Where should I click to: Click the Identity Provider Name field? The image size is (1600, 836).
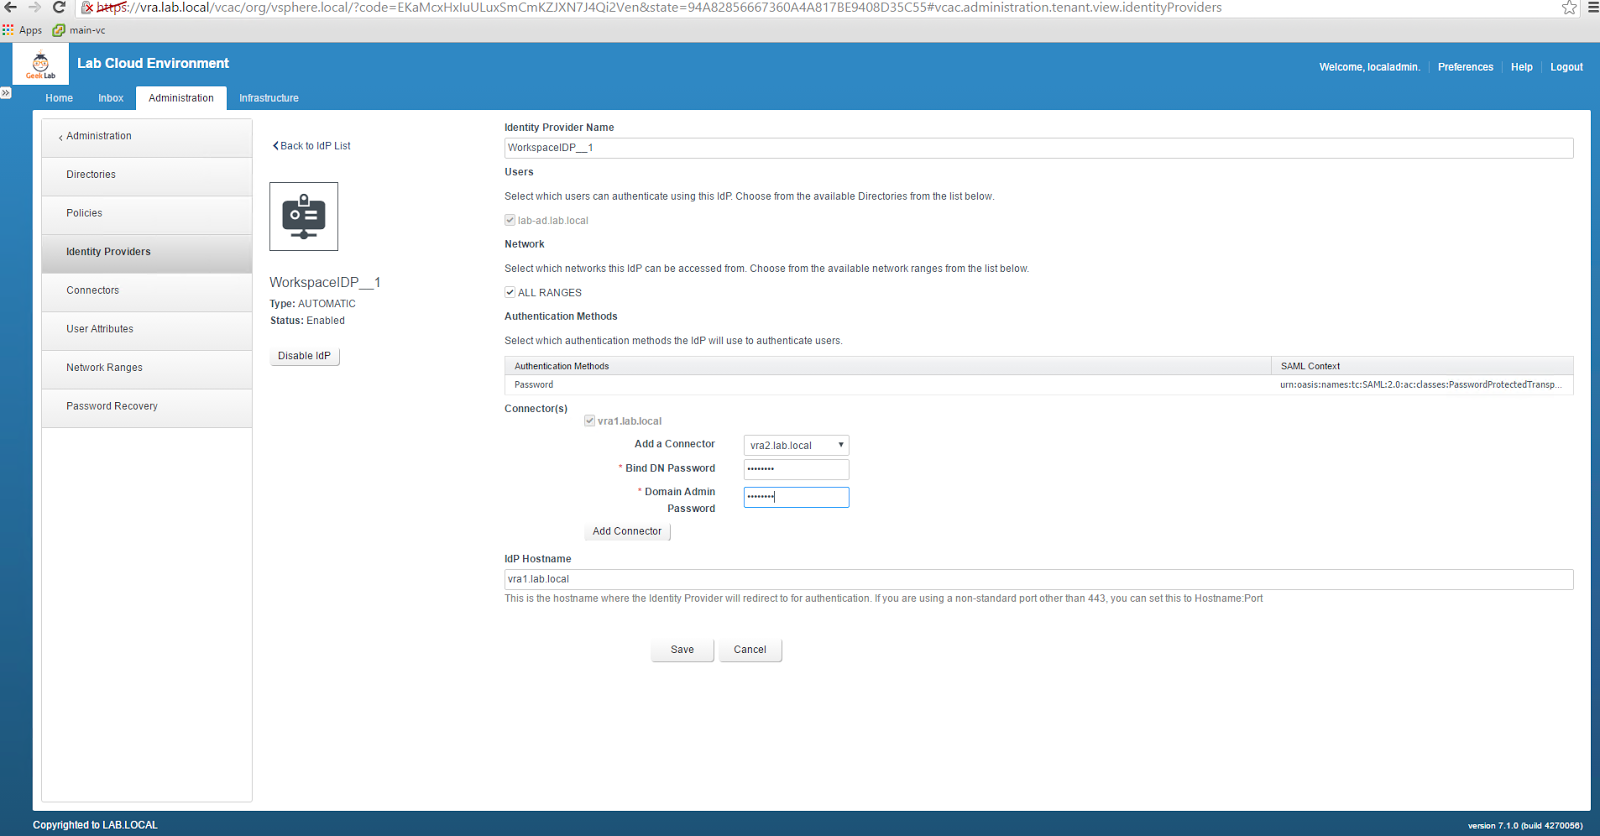1038,148
